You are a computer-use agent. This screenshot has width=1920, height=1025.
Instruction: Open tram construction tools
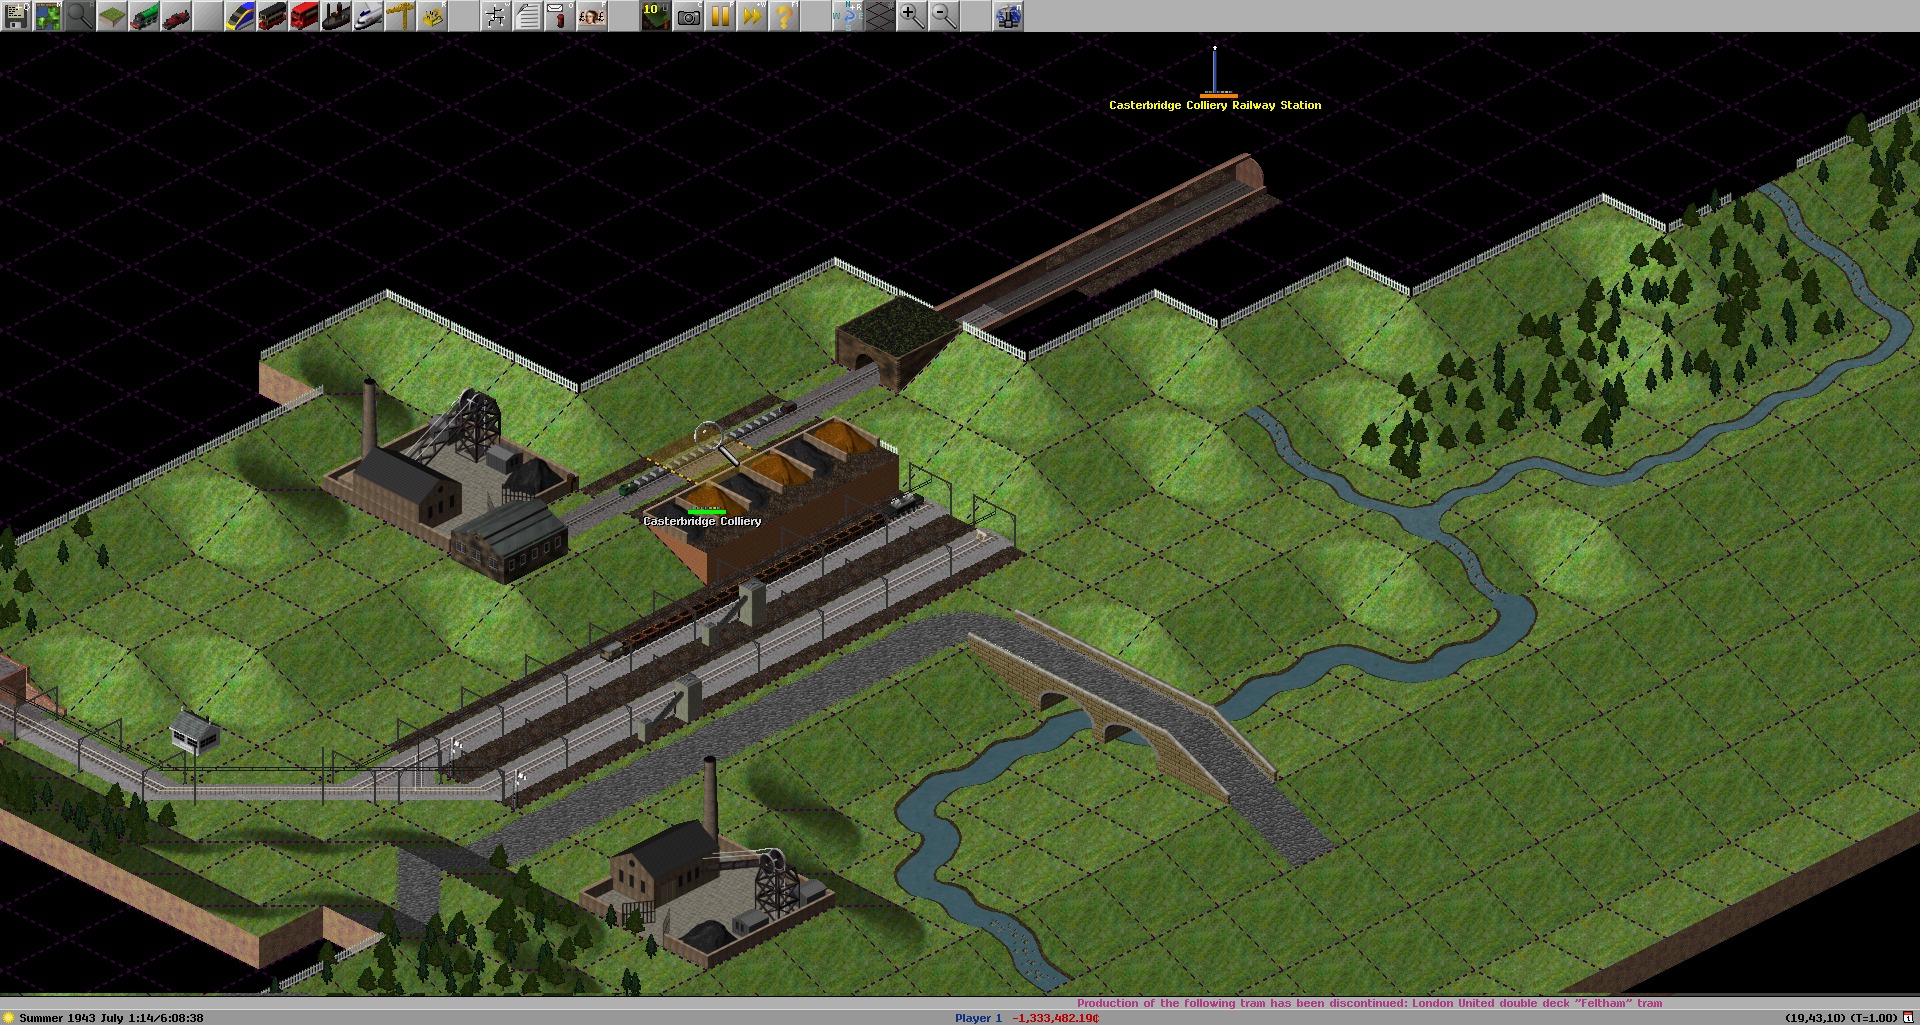click(x=272, y=16)
